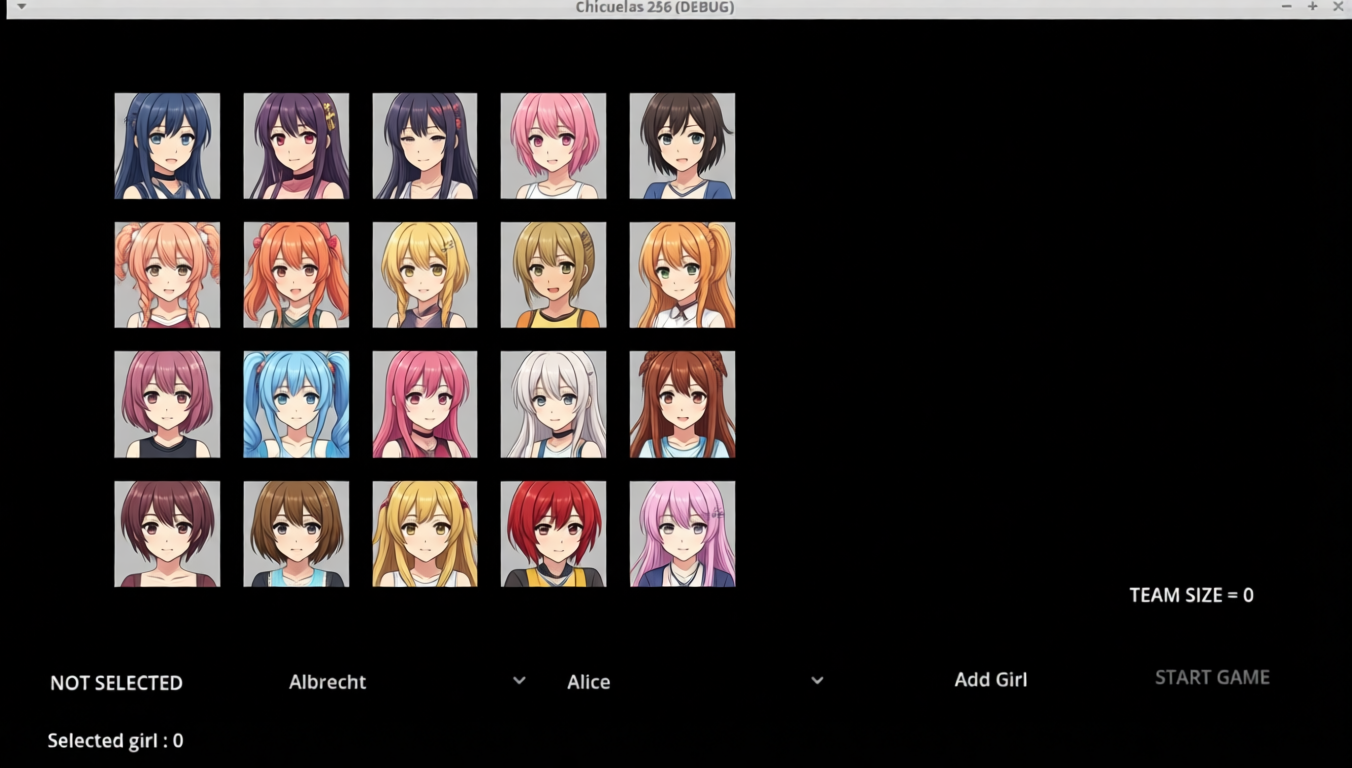Viewport: 1352px width, 768px height.
Task: Click the 'Selected girl : 0' text
Action: tap(116, 741)
